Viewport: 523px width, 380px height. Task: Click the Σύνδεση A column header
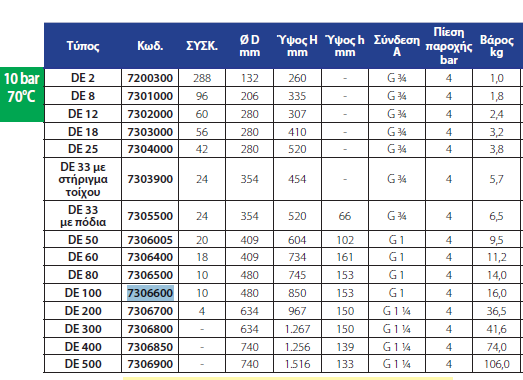pyautogui.click(x=397, y=46)
